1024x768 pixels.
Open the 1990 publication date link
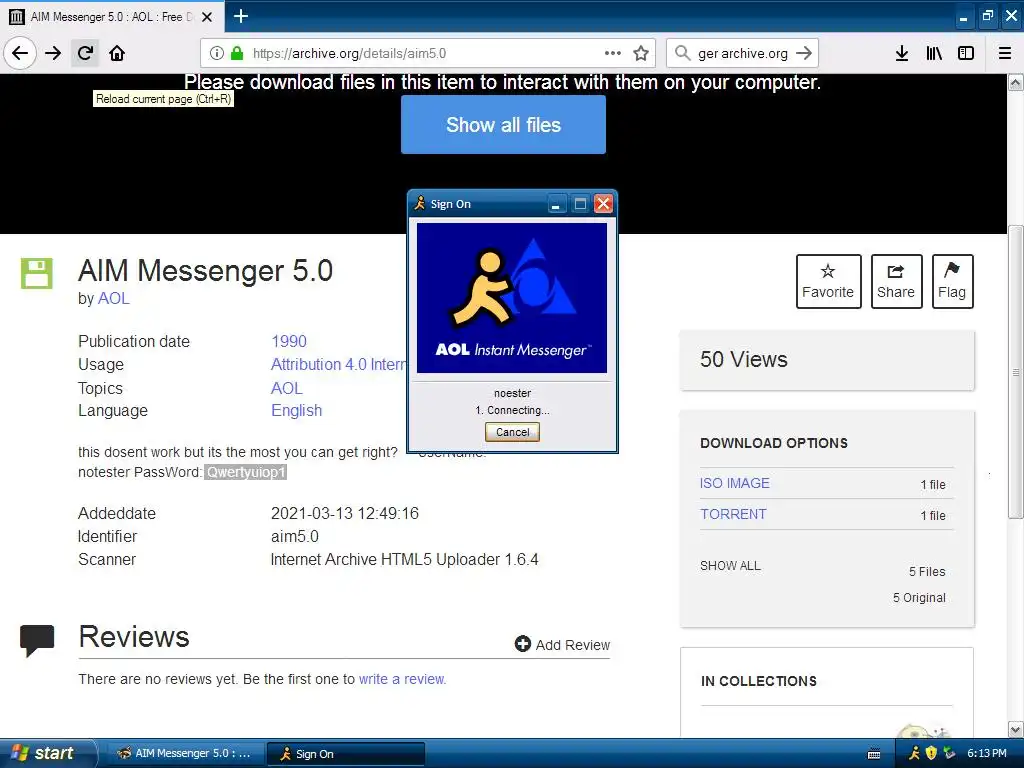[x=289, y=342]
